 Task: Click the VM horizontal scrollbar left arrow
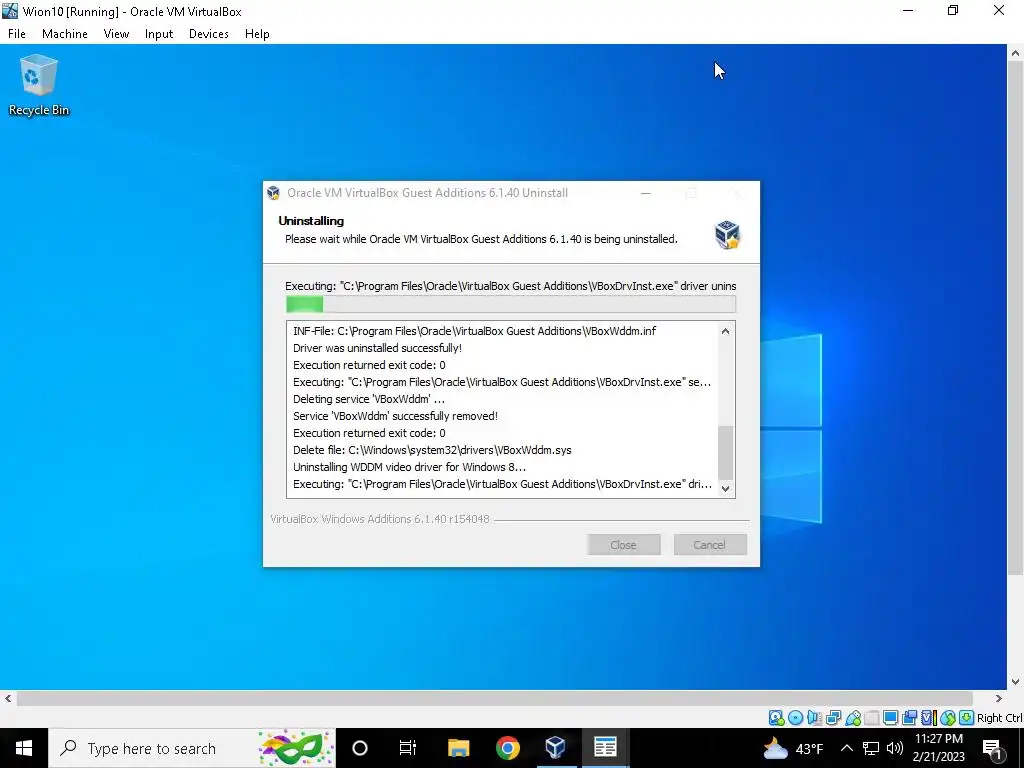coord(8,698)
